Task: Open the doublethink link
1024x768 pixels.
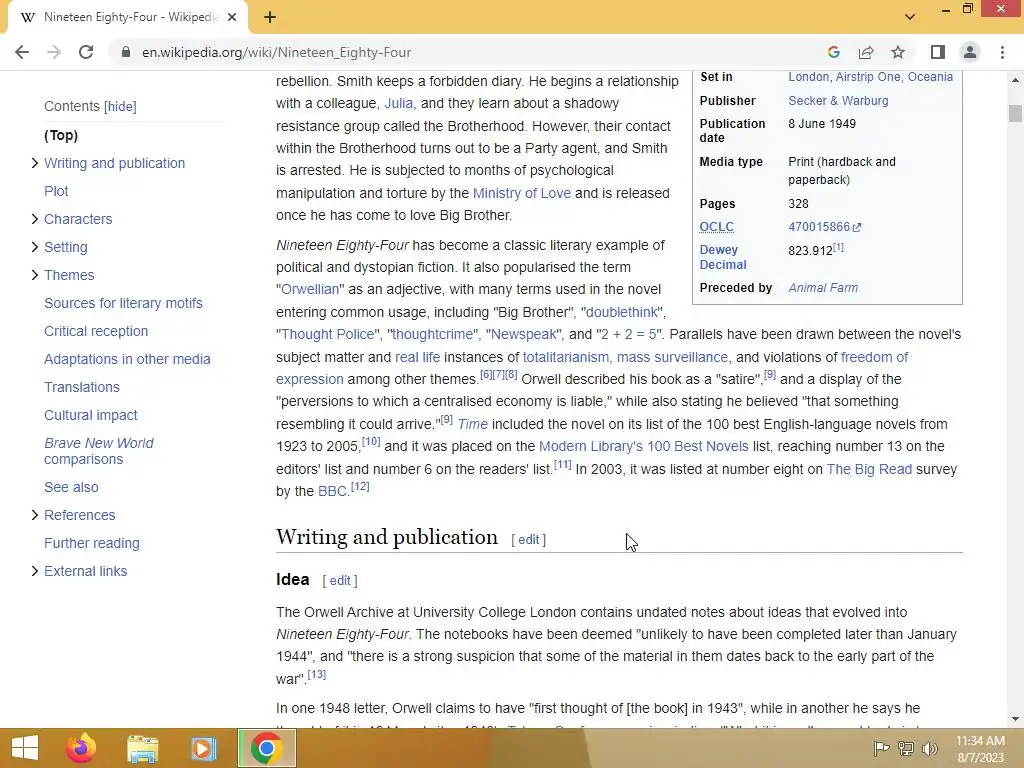Action: [x=622, y=312]
